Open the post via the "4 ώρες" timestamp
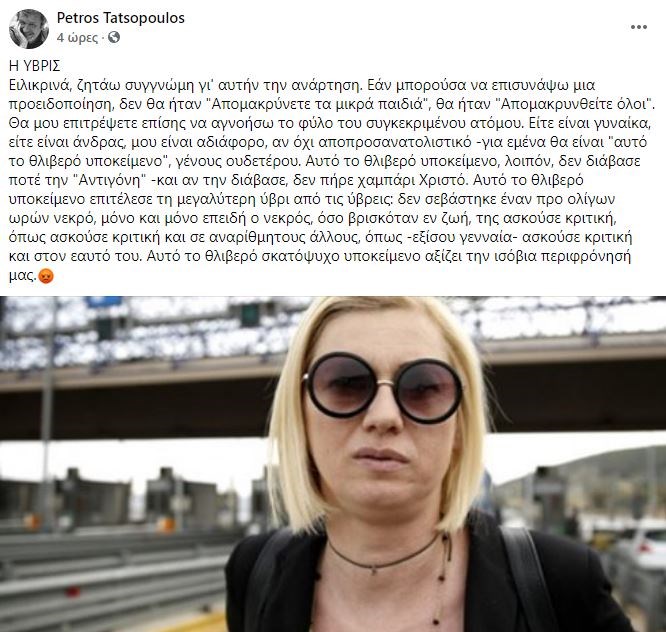Viewport: 666px width, 632px height. [x=77, y=38]
